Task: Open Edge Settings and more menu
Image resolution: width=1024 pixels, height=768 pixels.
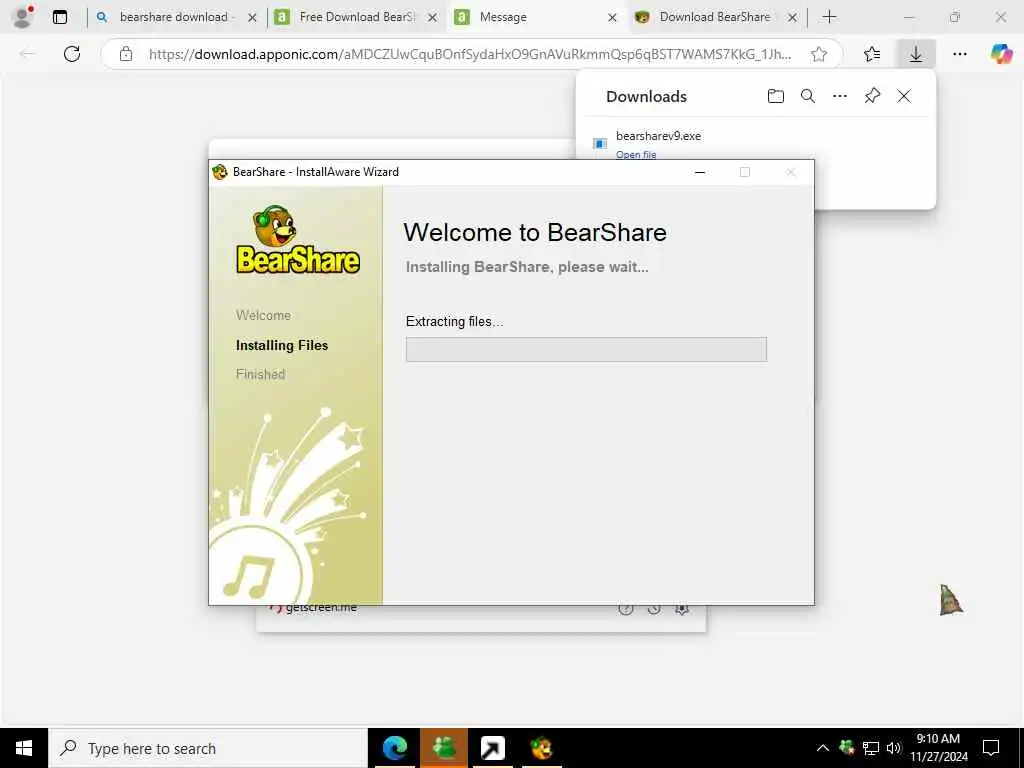Action: click(x=959, y=54)
